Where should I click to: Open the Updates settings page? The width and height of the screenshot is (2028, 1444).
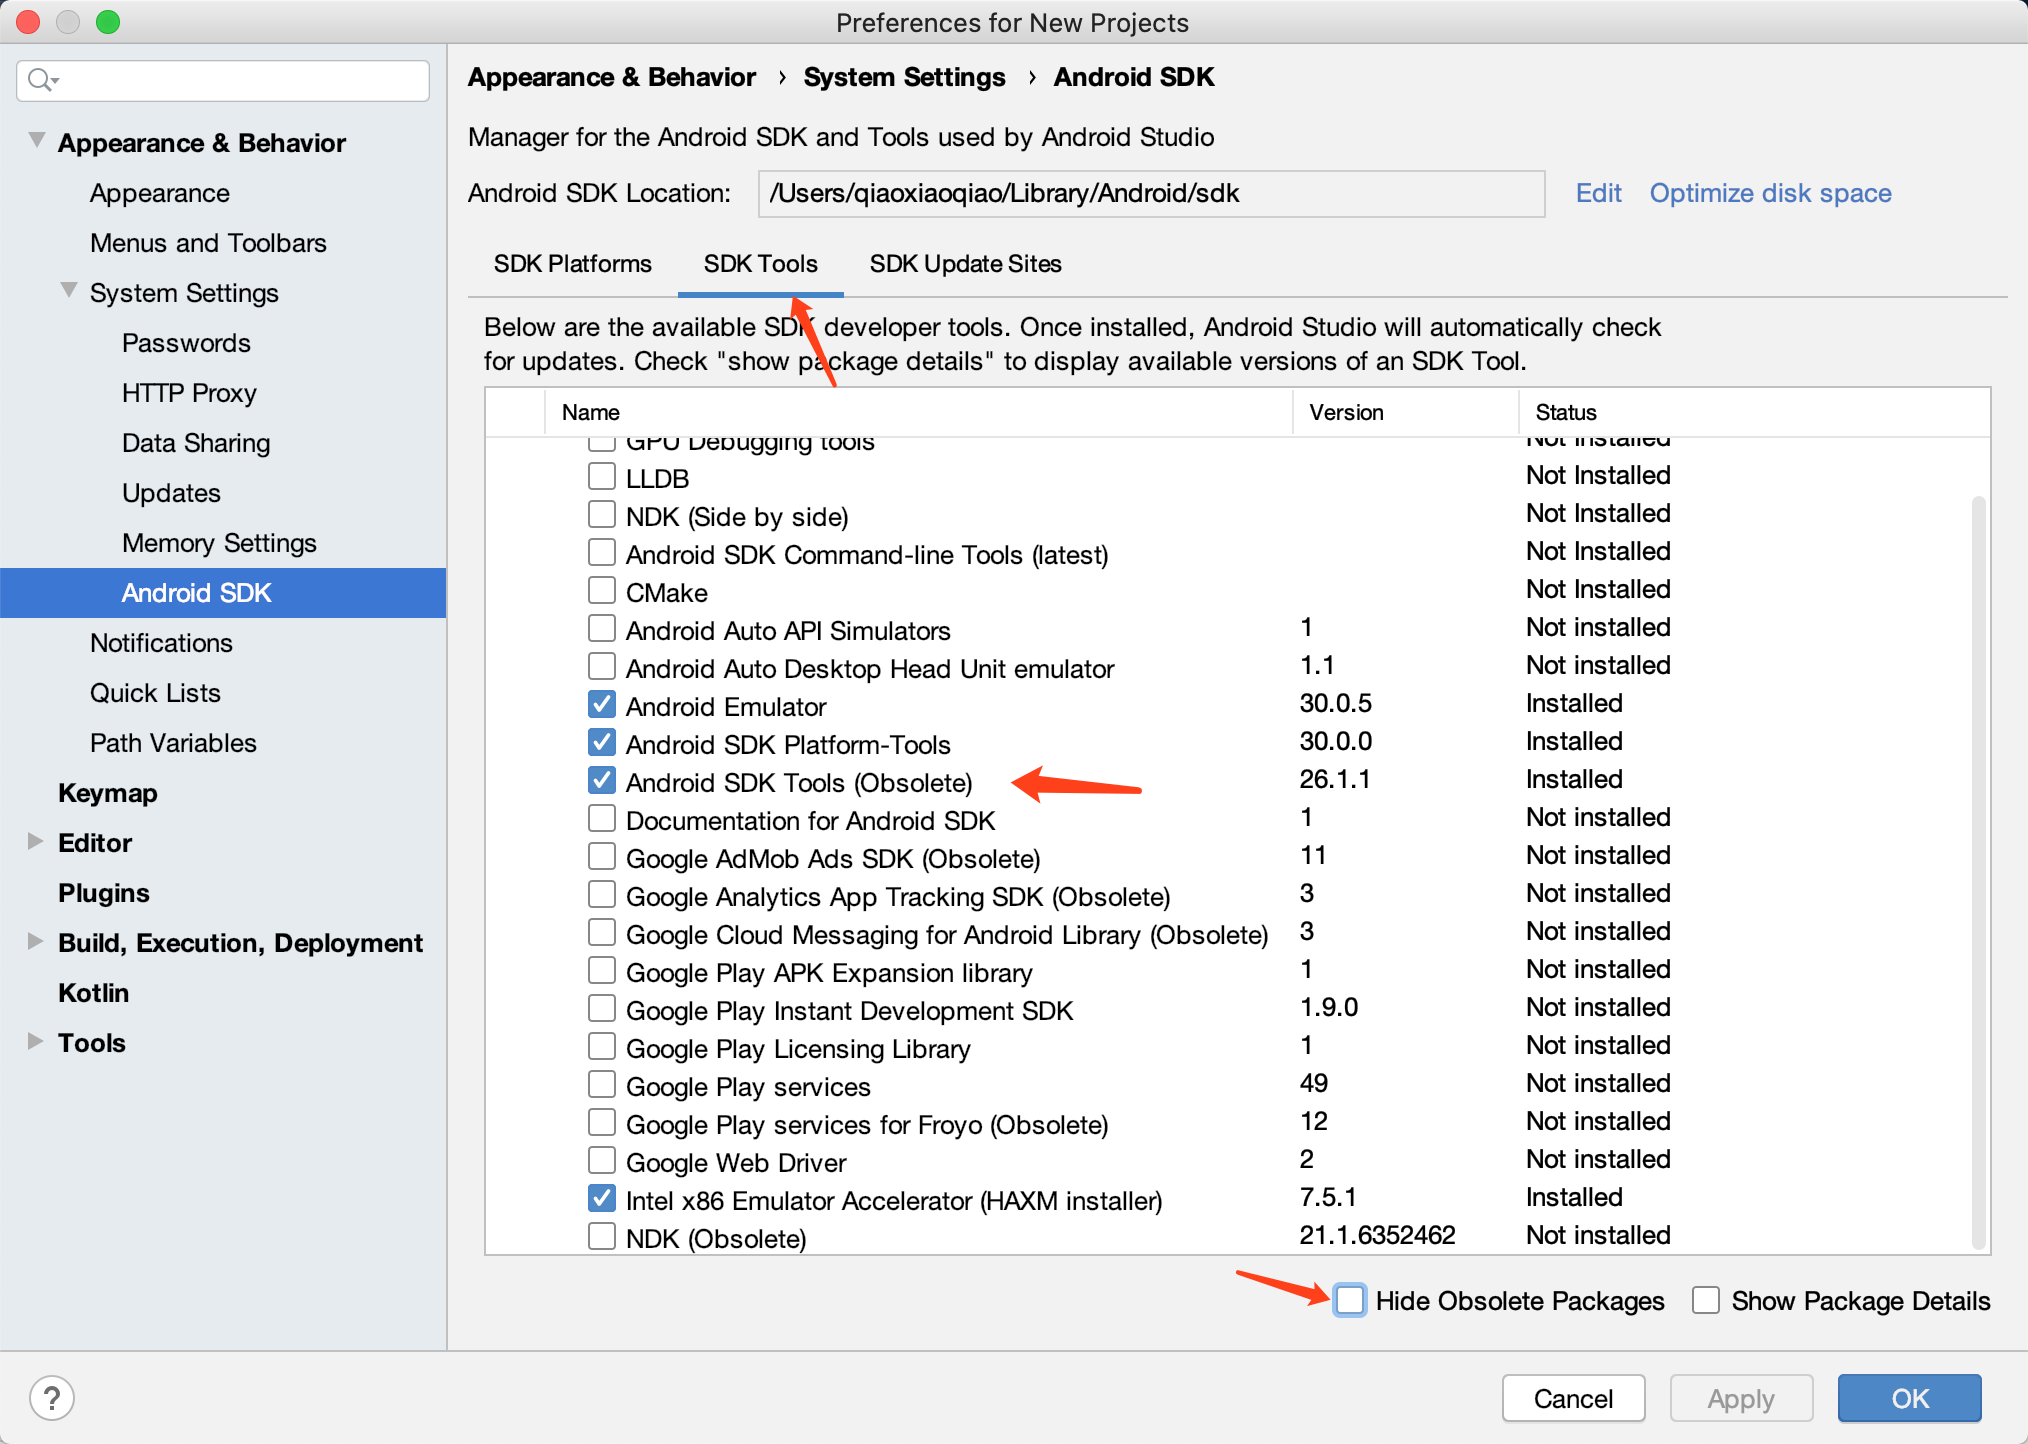pyautogui.click(x=171, y=493)
